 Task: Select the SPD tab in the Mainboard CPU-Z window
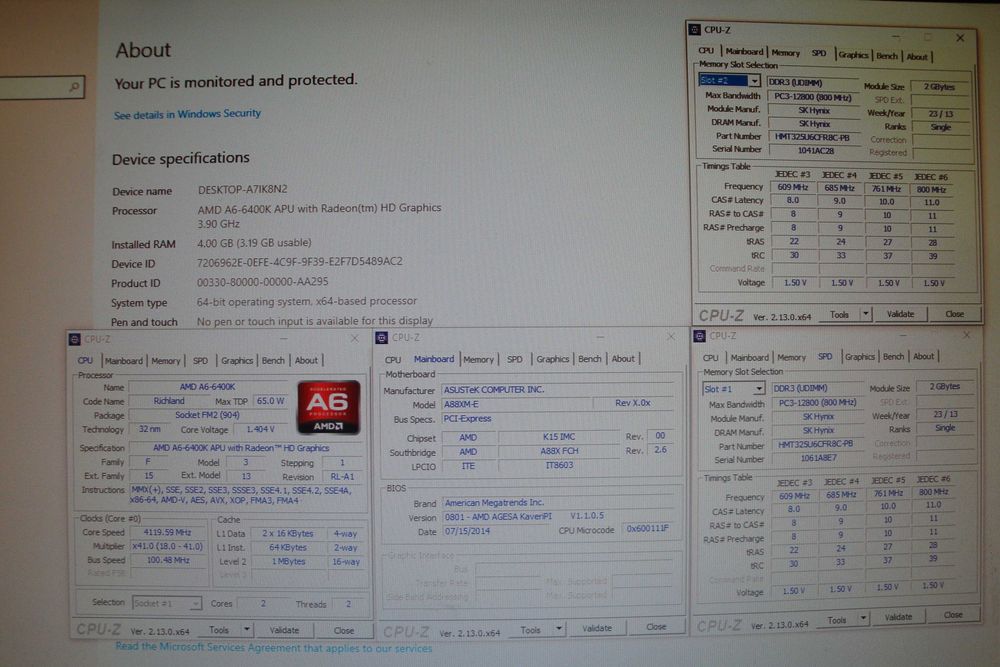click(x=515, y=360)
